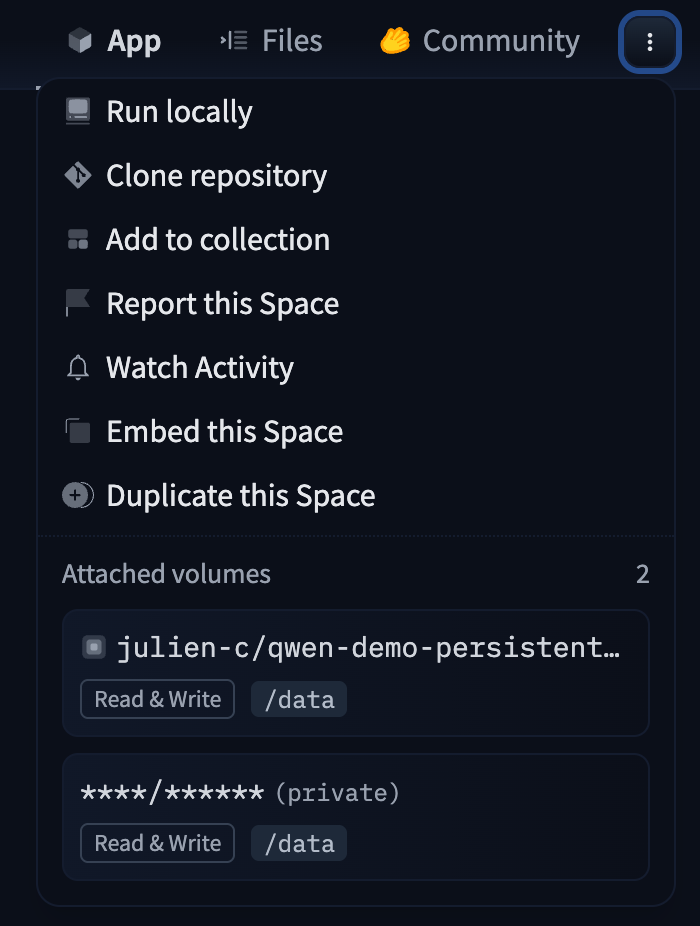Open the Community tab
700x926 pixels.
[x=480, y=41]
